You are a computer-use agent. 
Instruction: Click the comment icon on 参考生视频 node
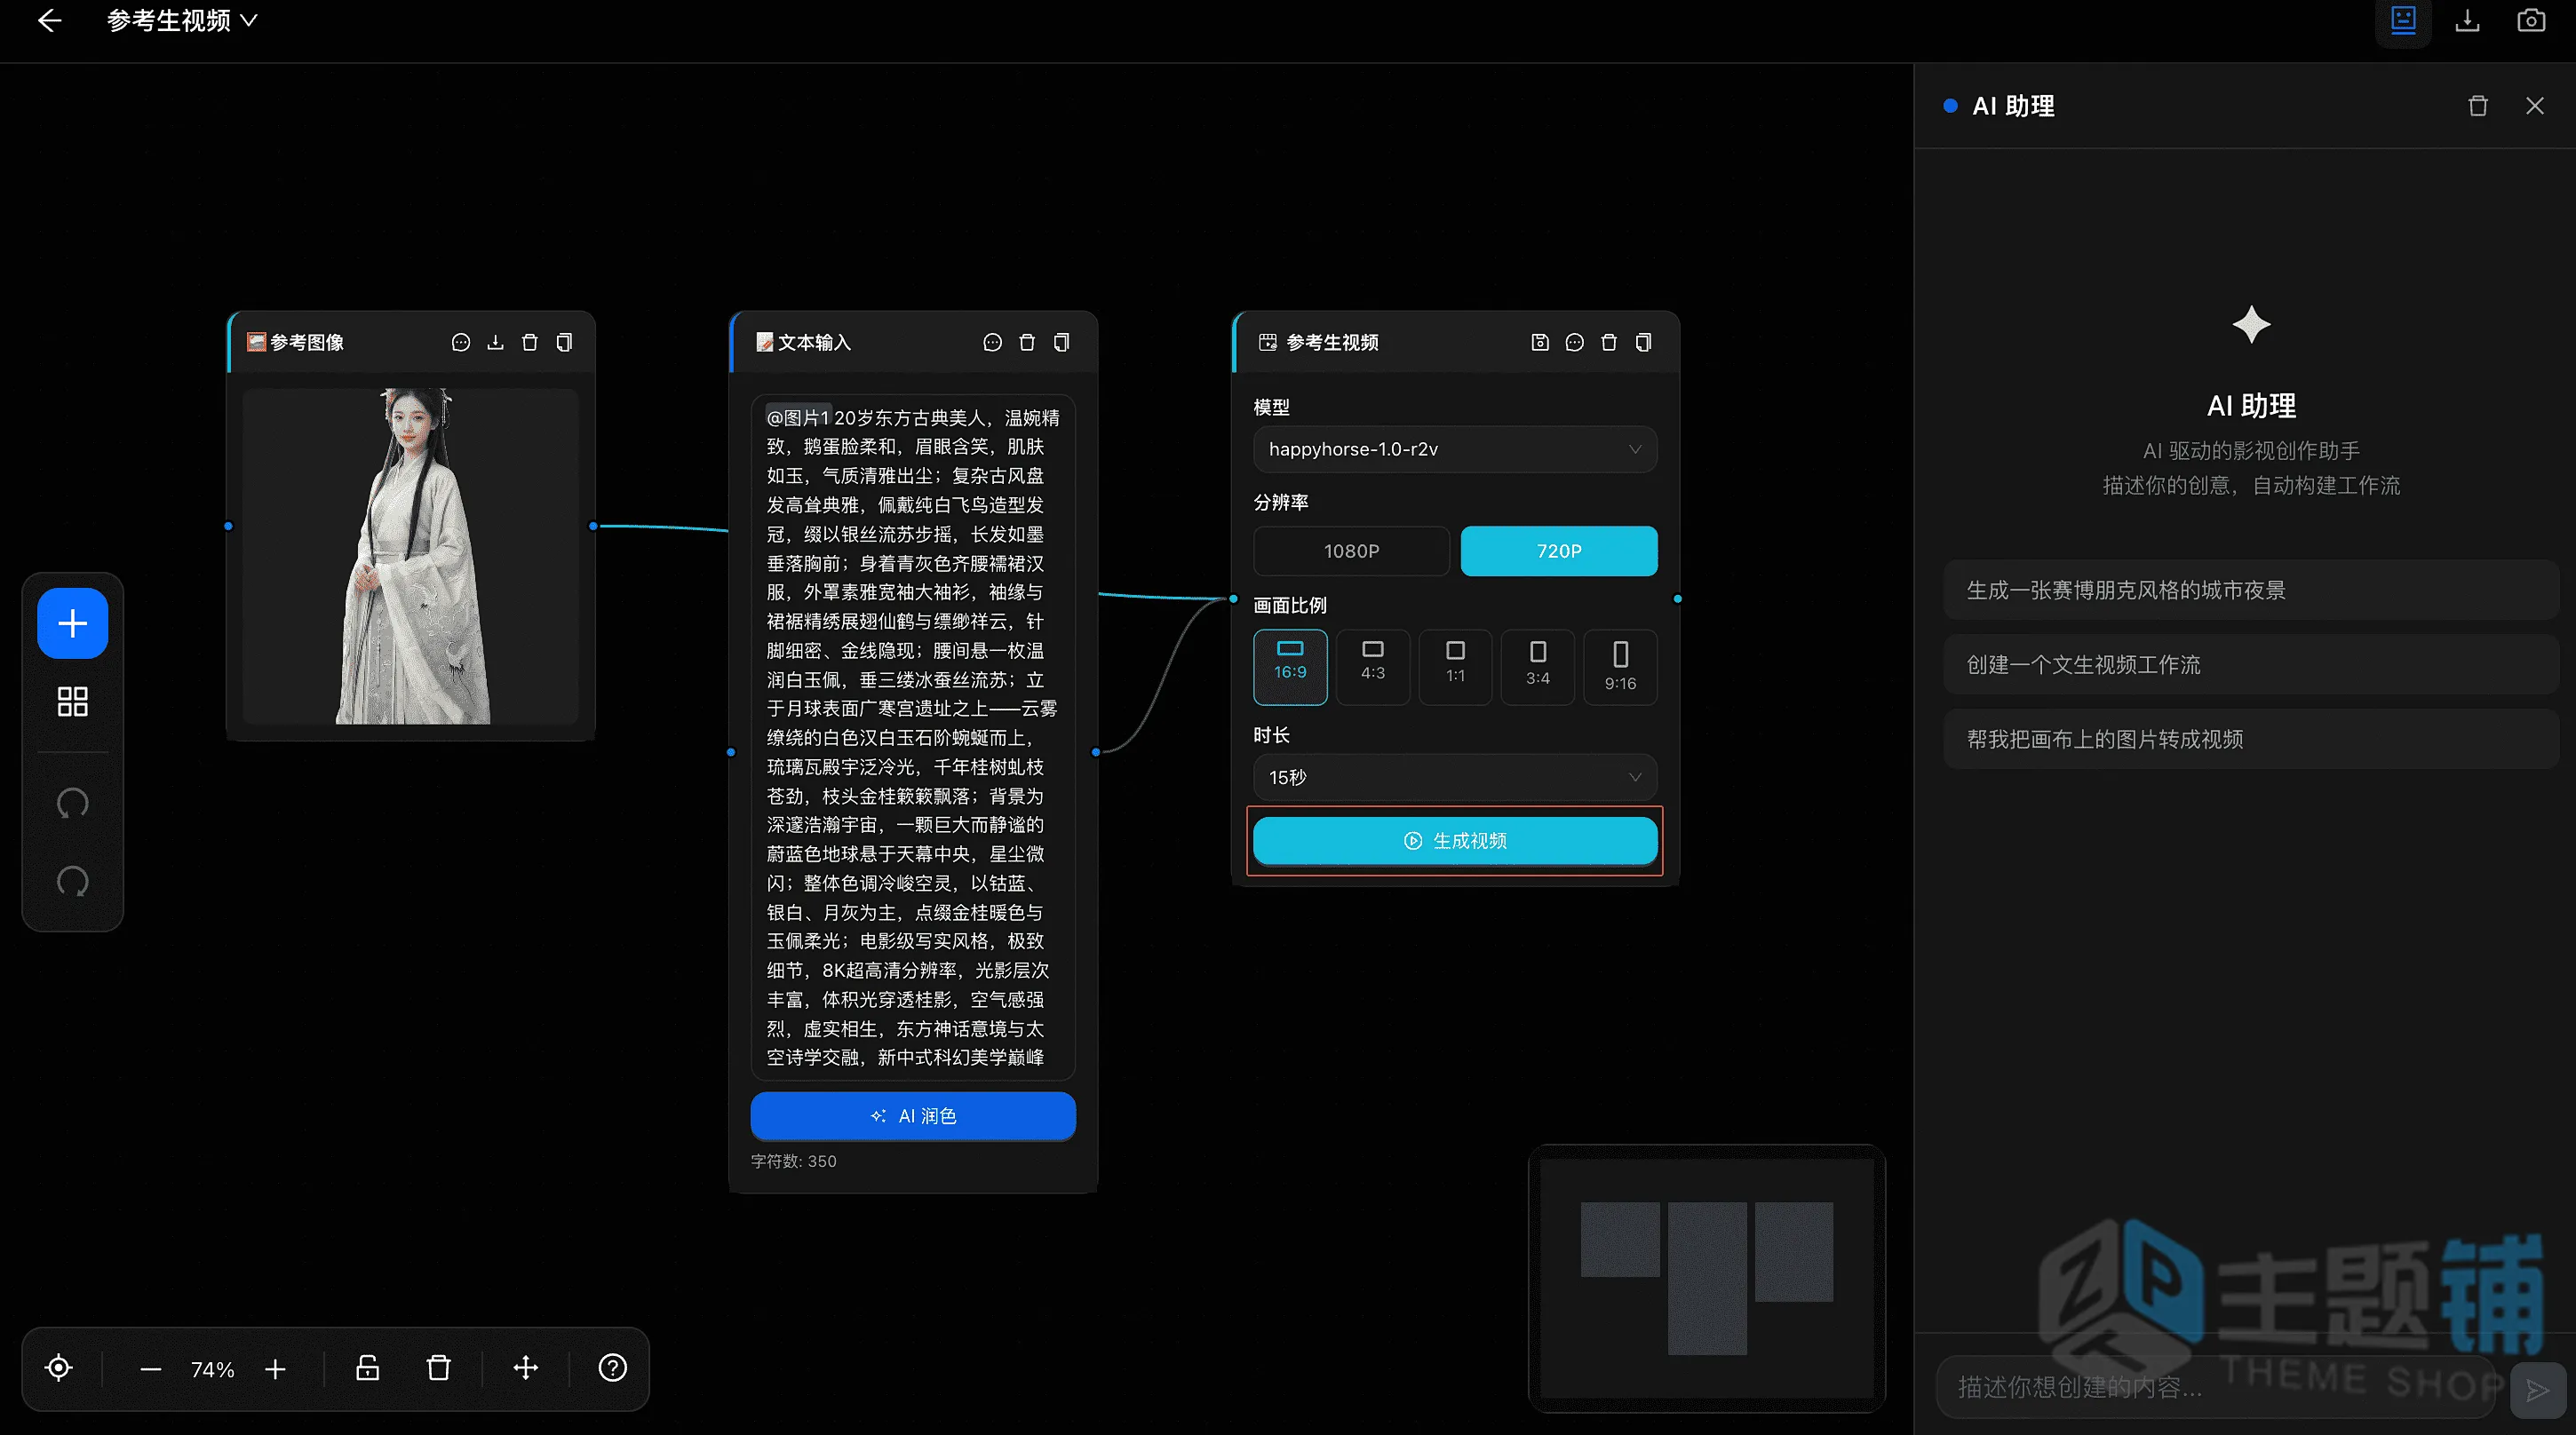point(1574,343)
